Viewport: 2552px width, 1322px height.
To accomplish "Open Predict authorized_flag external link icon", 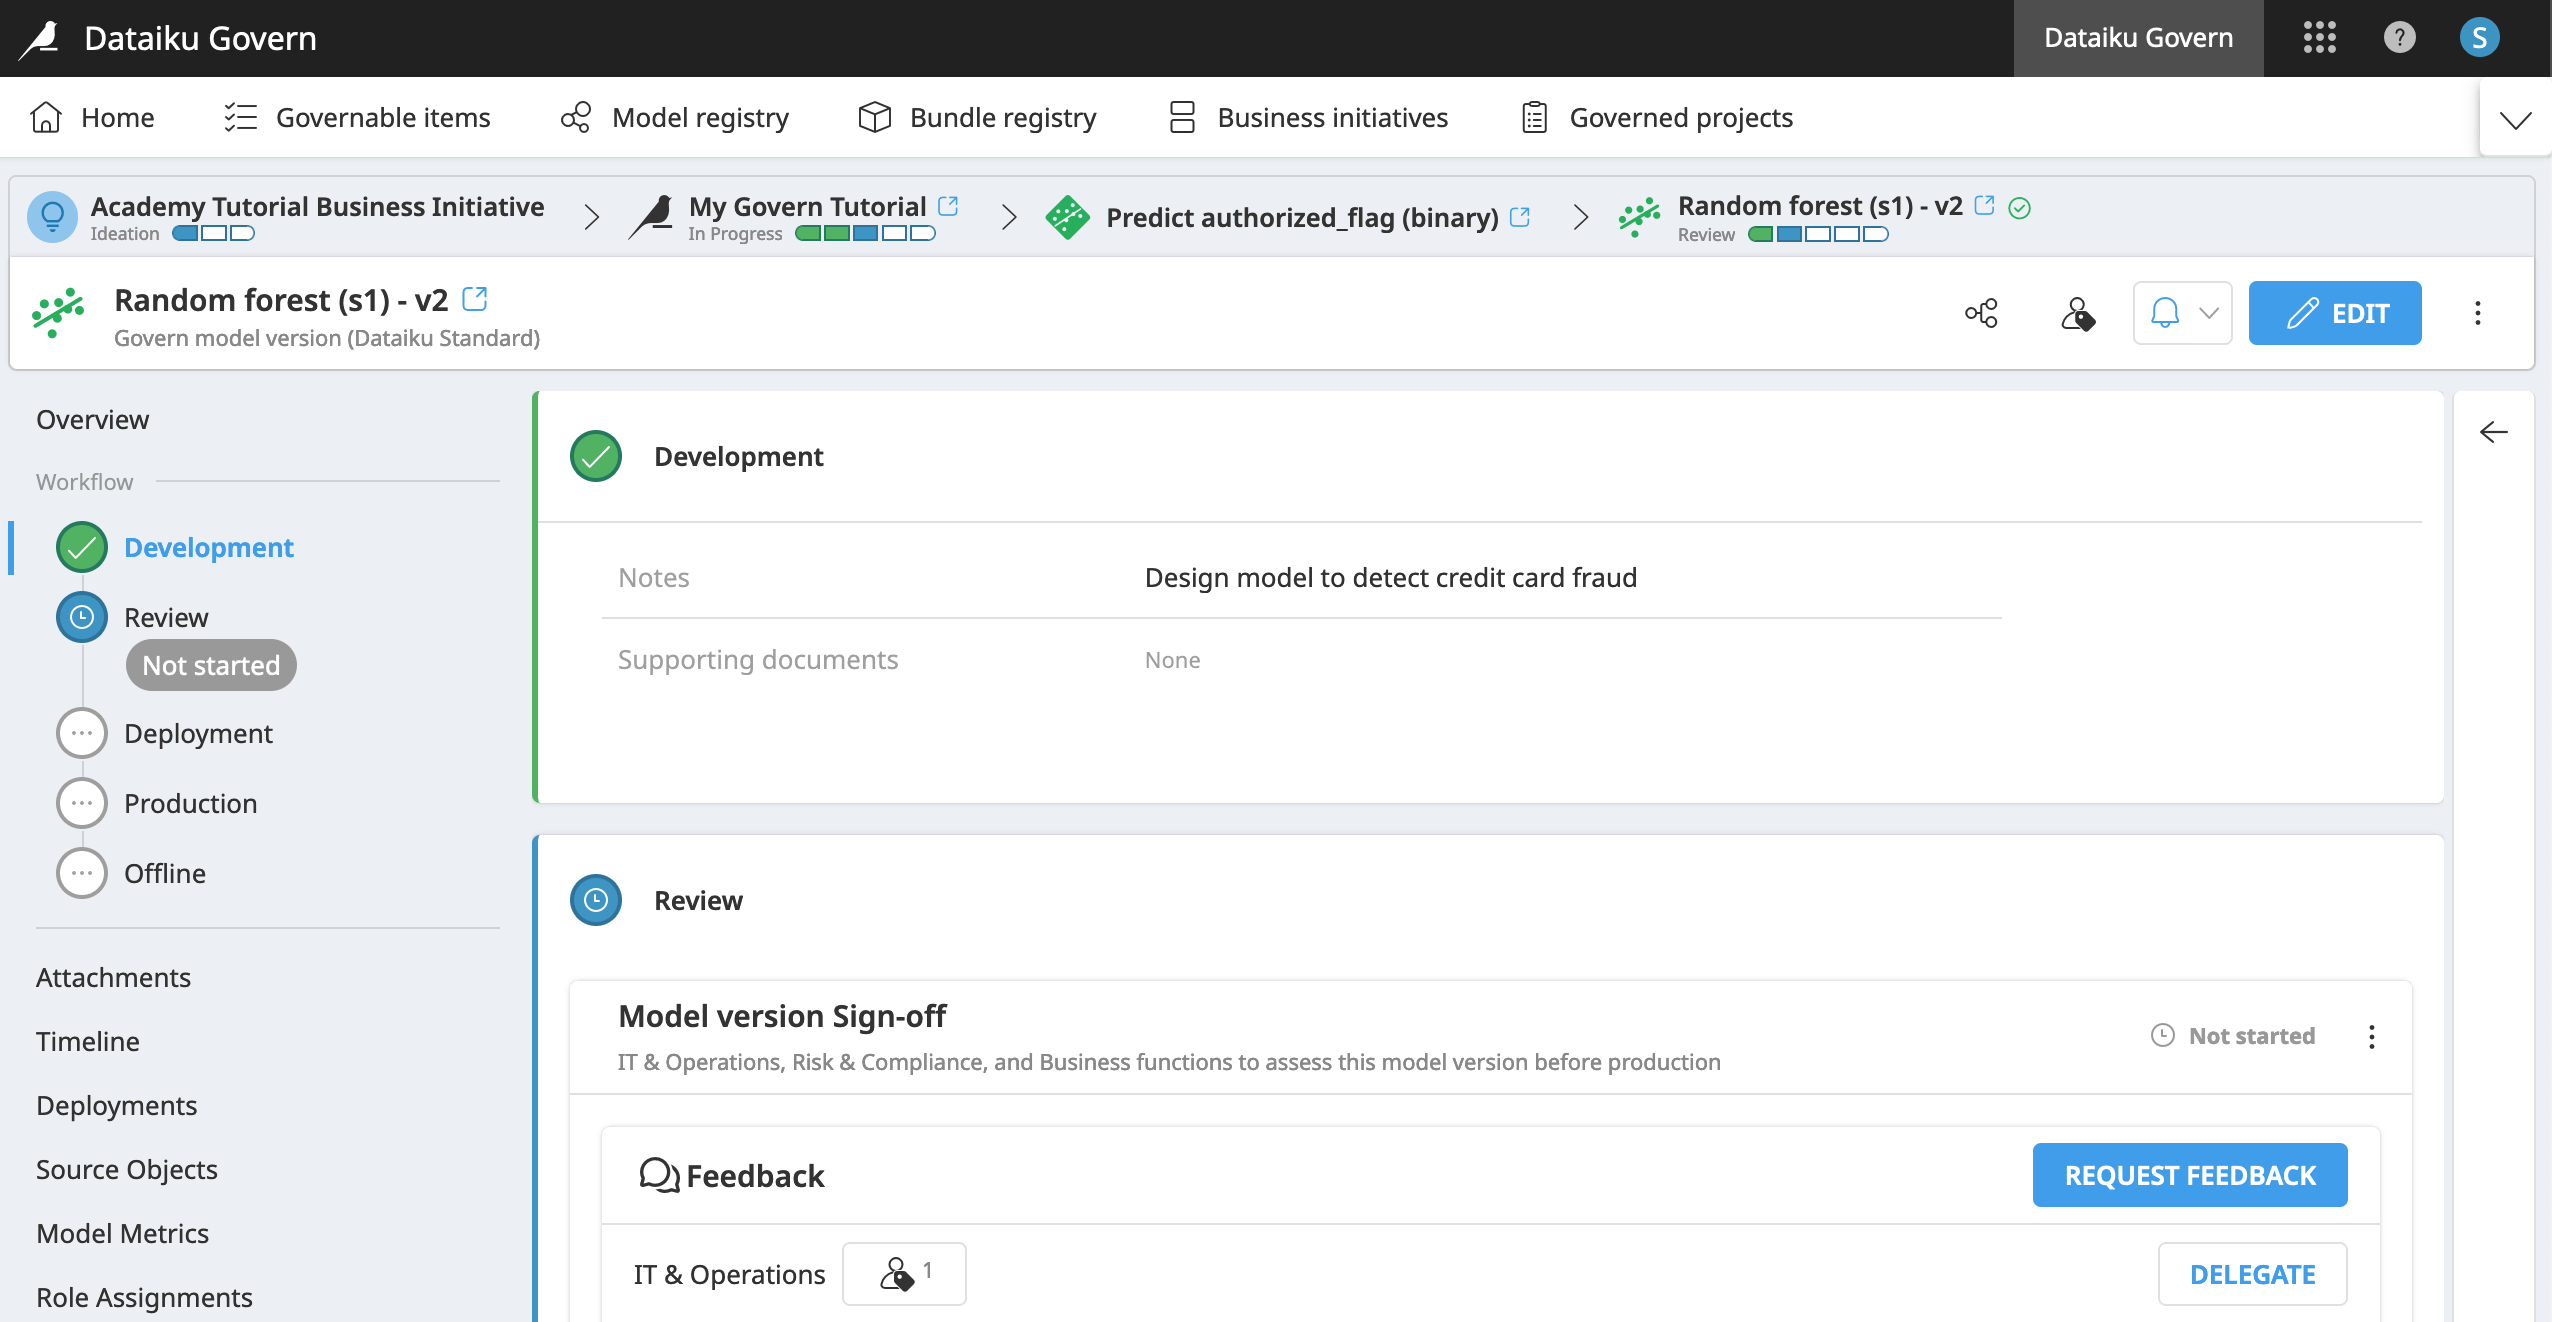I will (1520, 216).
